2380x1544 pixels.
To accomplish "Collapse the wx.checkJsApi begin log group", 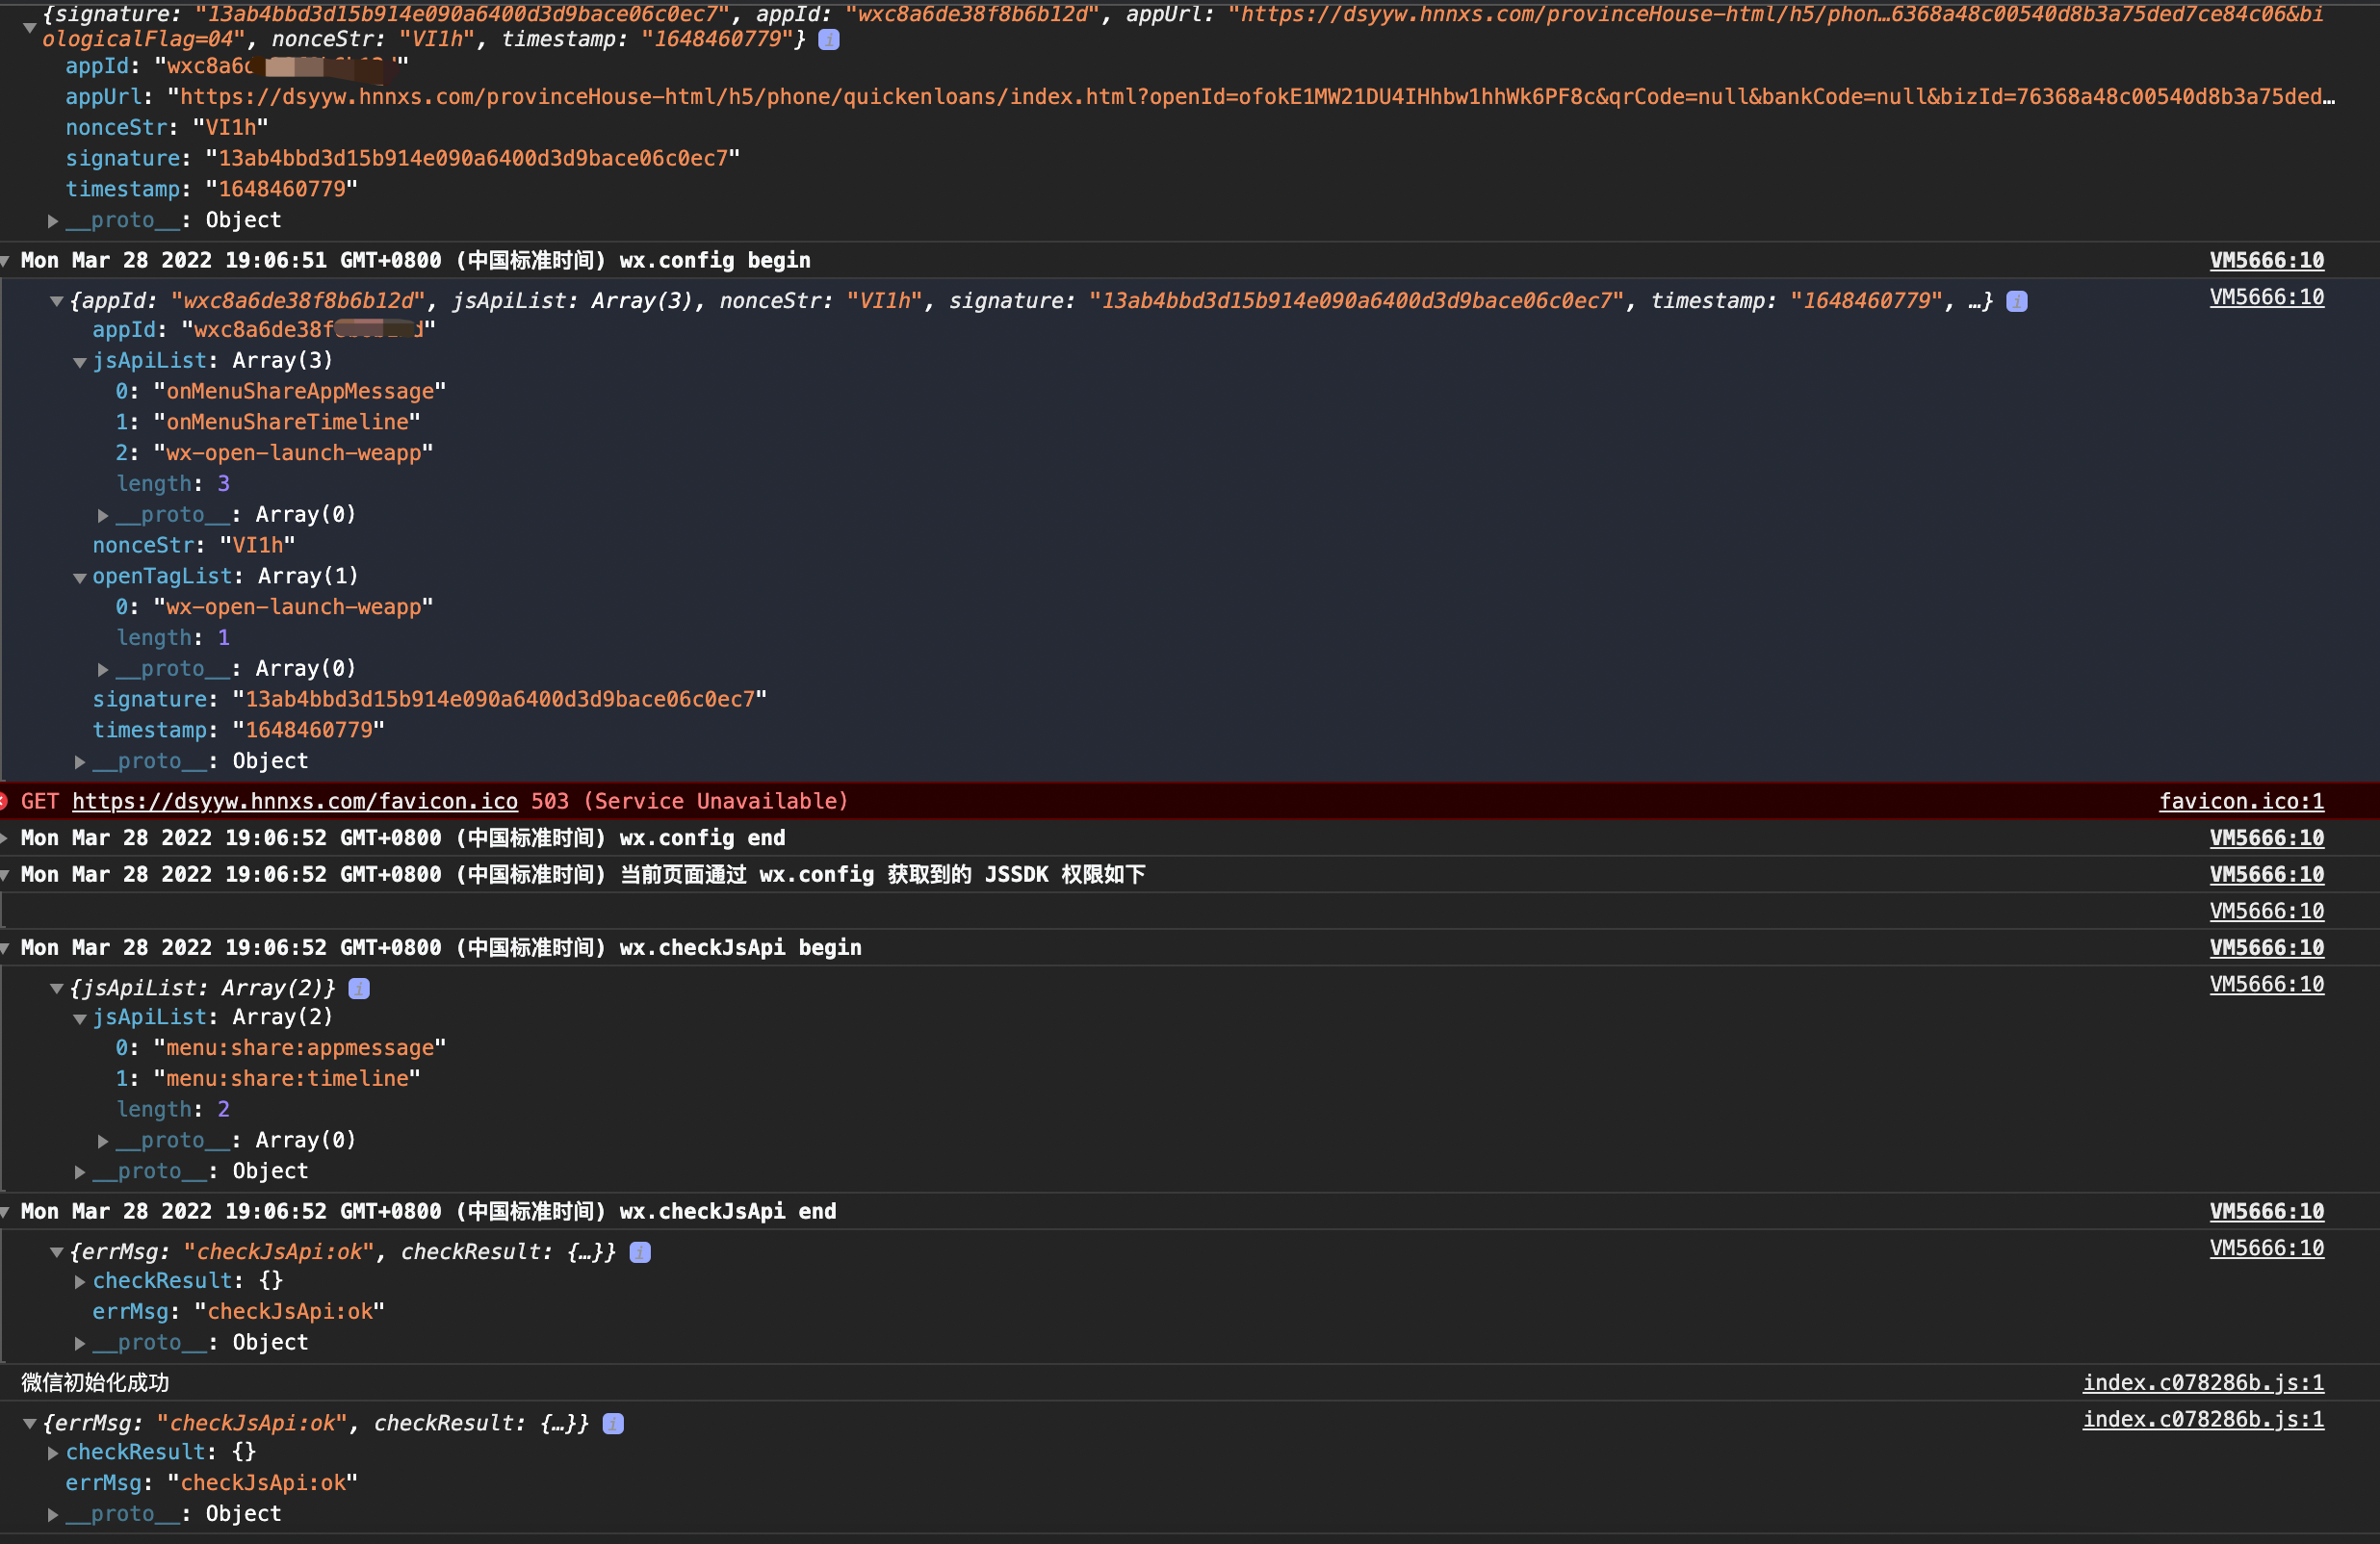I will point(6,948).
